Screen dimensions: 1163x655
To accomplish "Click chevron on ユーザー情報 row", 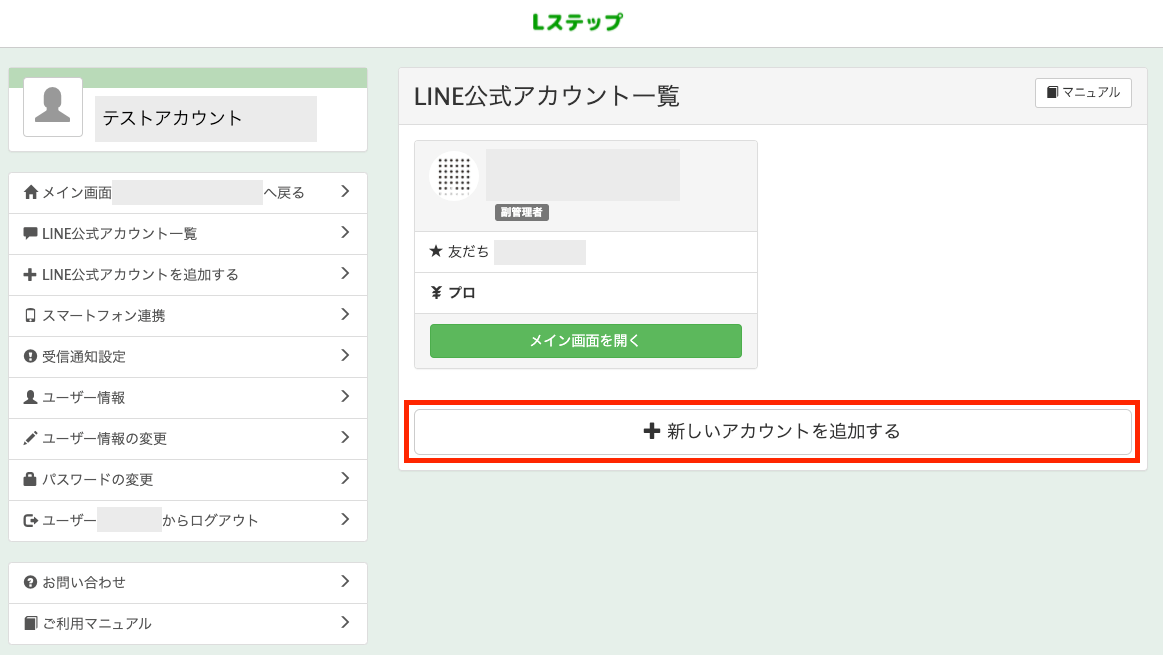I will (x=345, y=395).
